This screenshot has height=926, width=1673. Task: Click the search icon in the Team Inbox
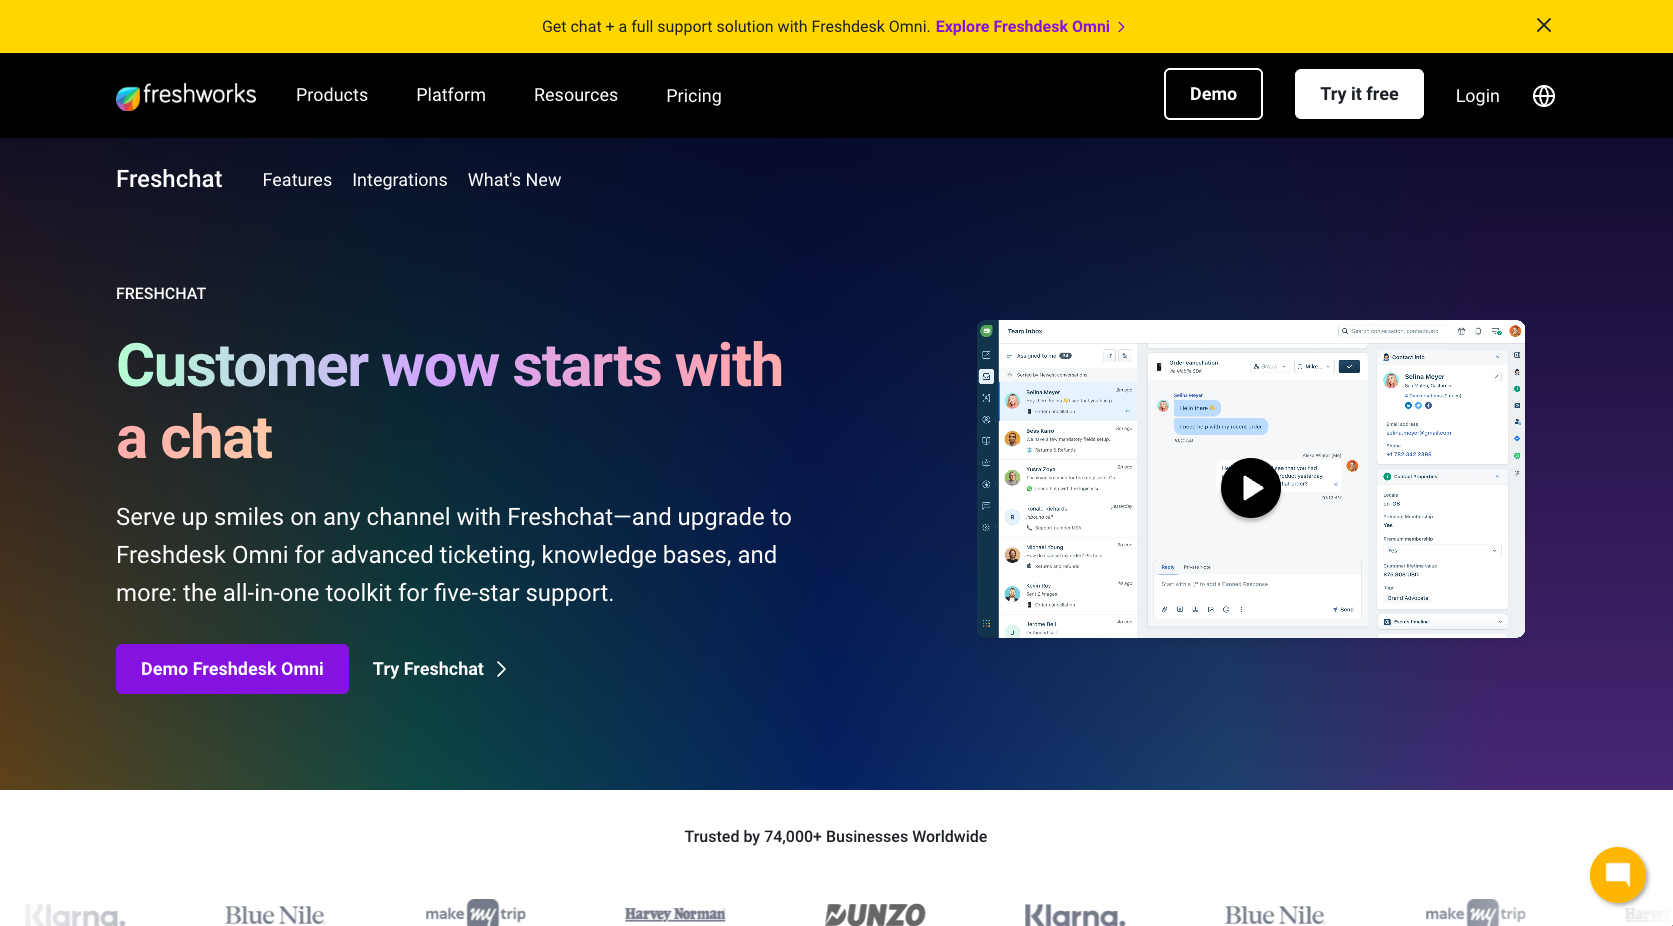[x=1345, y=331]
